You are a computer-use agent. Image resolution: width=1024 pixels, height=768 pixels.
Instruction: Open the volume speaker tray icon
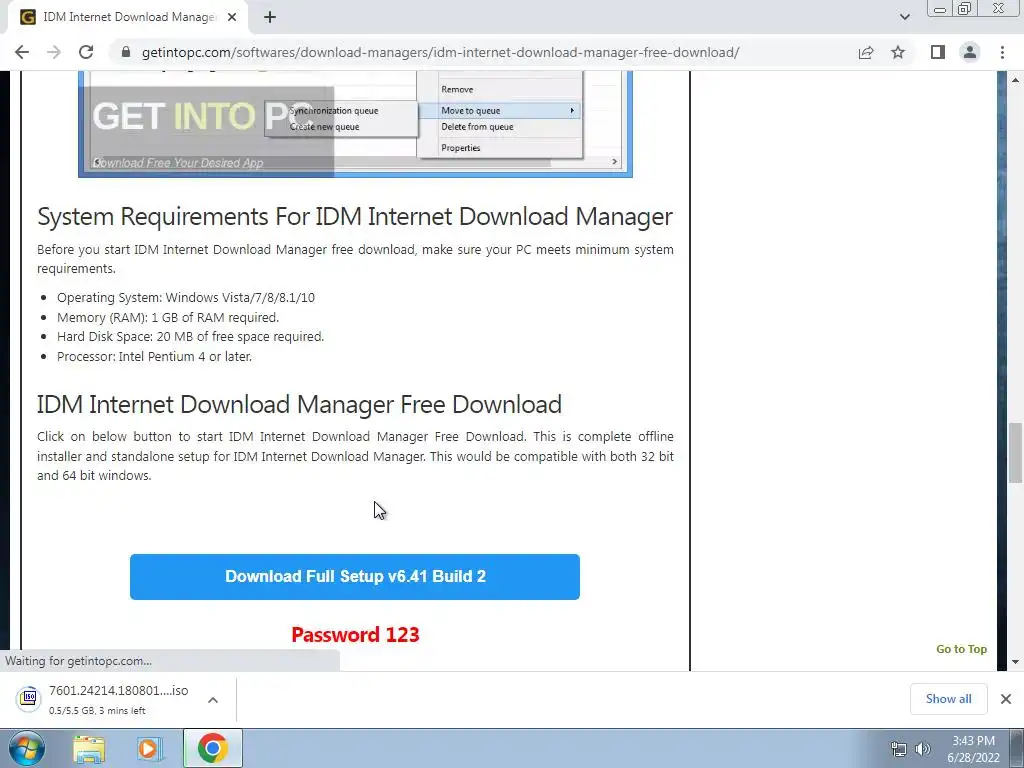pos(923,749)
